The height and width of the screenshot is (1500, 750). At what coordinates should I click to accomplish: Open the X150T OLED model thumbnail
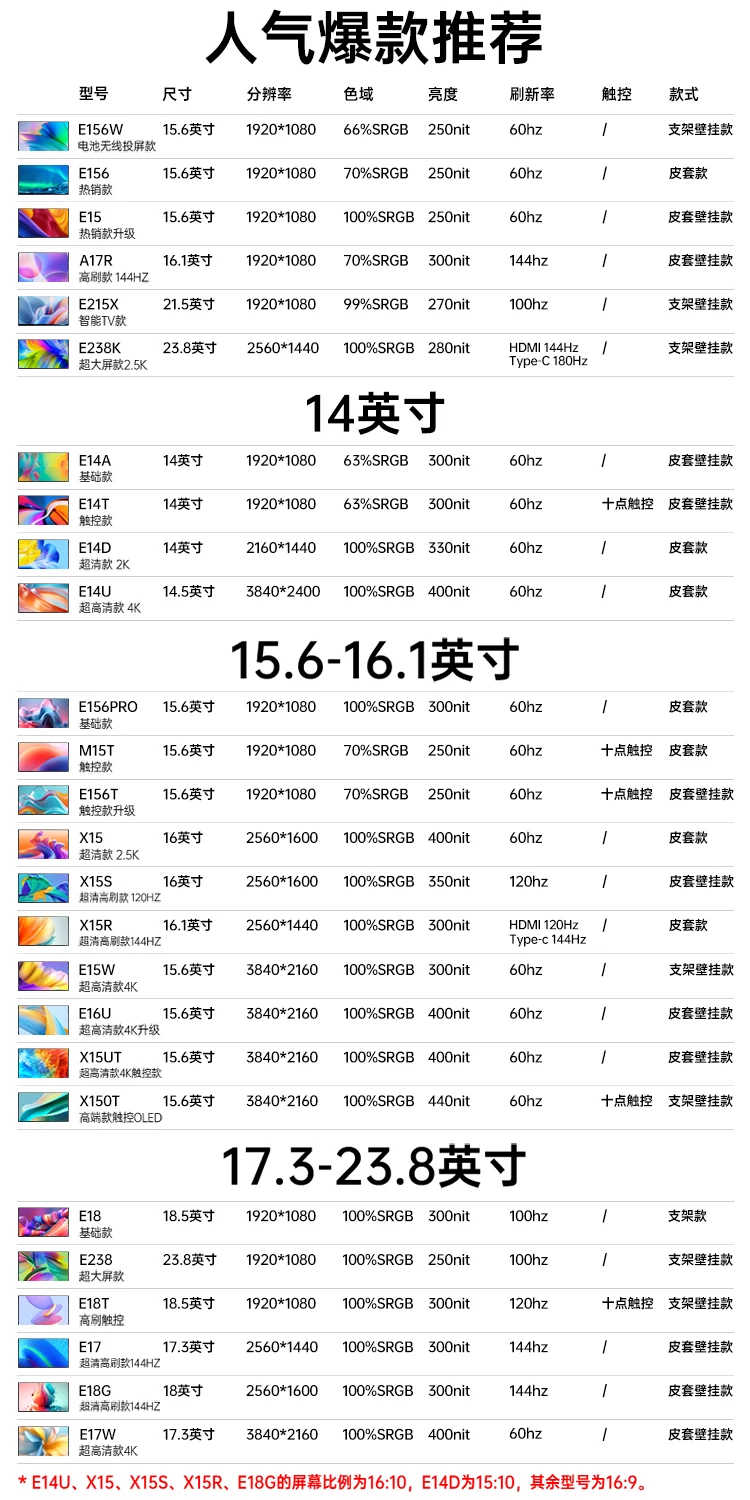[43, 1107]
